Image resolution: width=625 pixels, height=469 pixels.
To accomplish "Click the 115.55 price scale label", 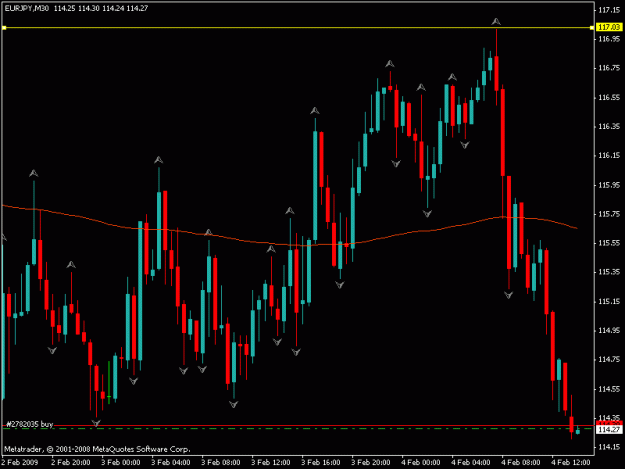I will 609,243.
